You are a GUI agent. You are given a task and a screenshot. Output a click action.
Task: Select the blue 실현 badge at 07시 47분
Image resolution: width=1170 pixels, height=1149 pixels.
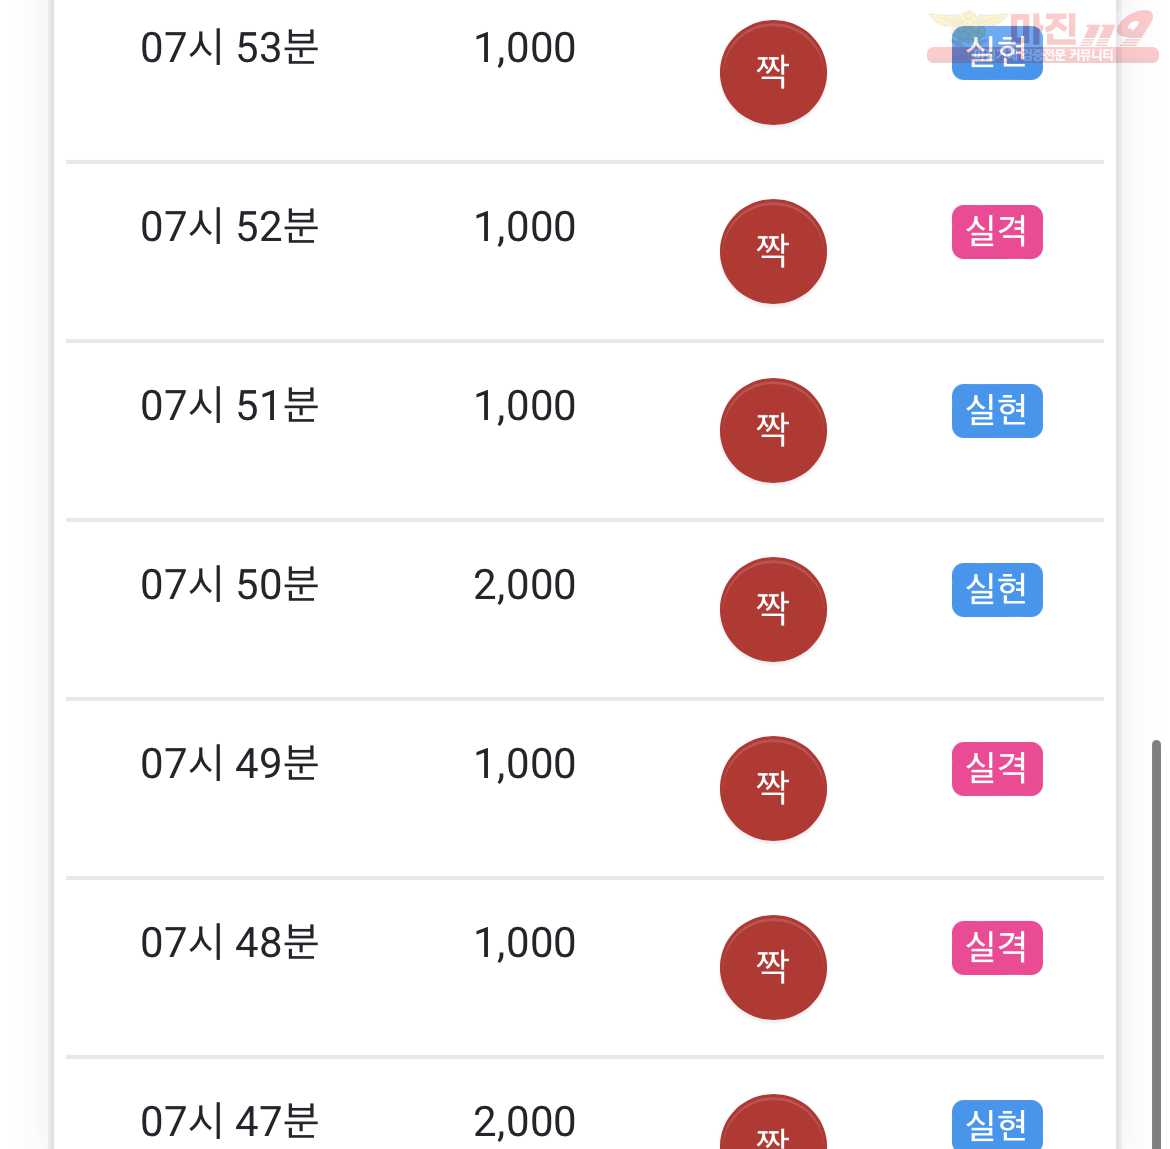tap(997, 1124)
